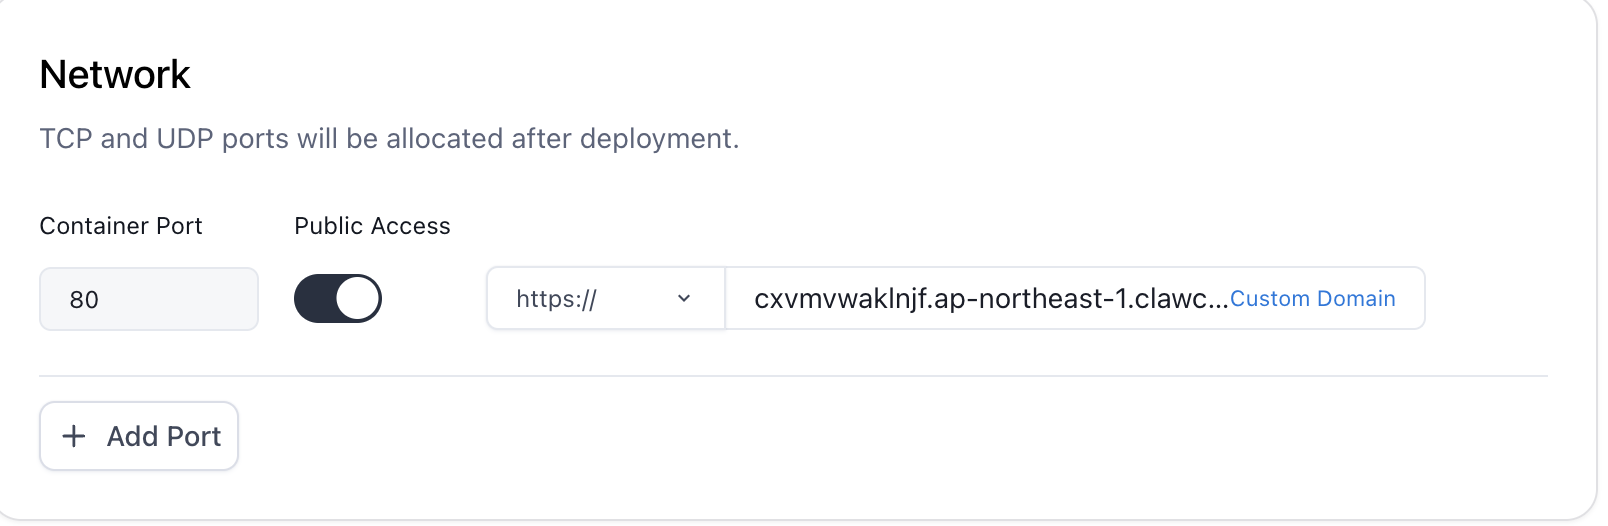The height and width of the screenshot is (526, 1608).
Task: Click the truncated ellipsis of domain name
Action: point(1218,304)
